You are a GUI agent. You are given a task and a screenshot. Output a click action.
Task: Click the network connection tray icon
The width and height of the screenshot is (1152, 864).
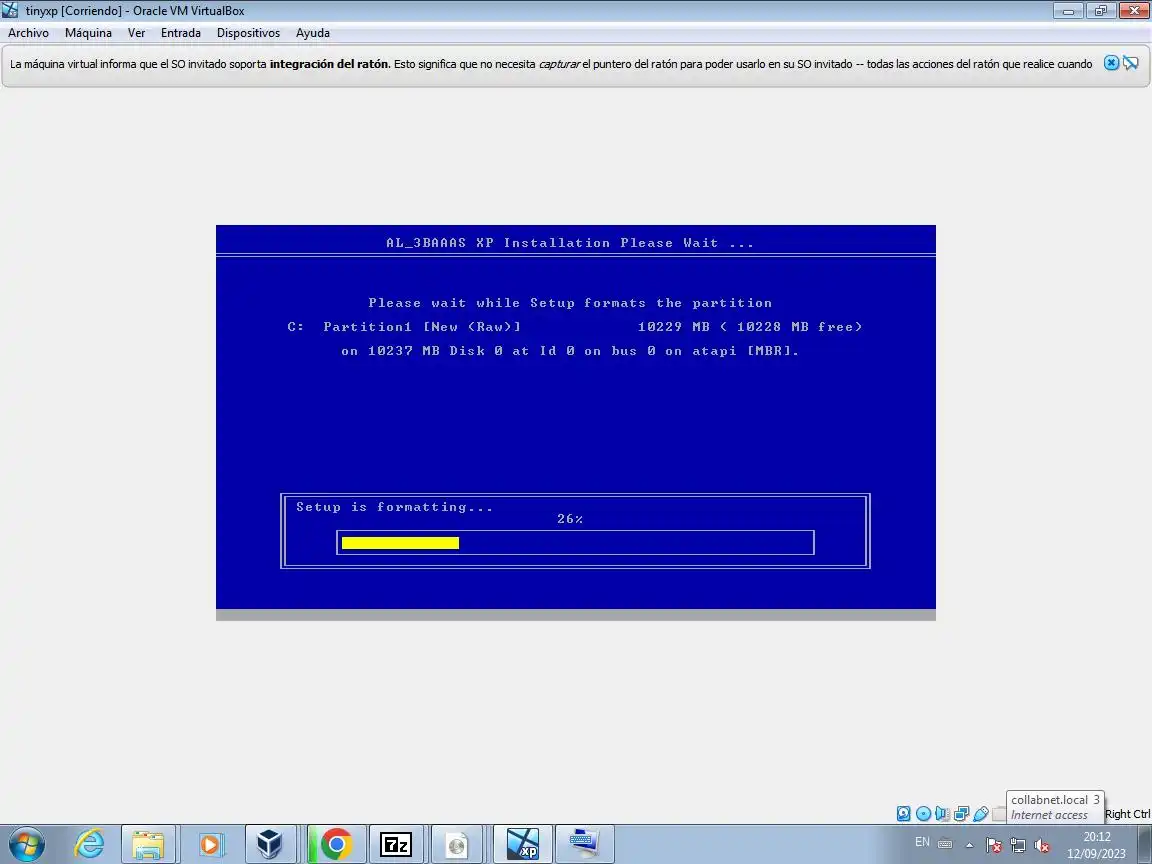coord(1018,845)
